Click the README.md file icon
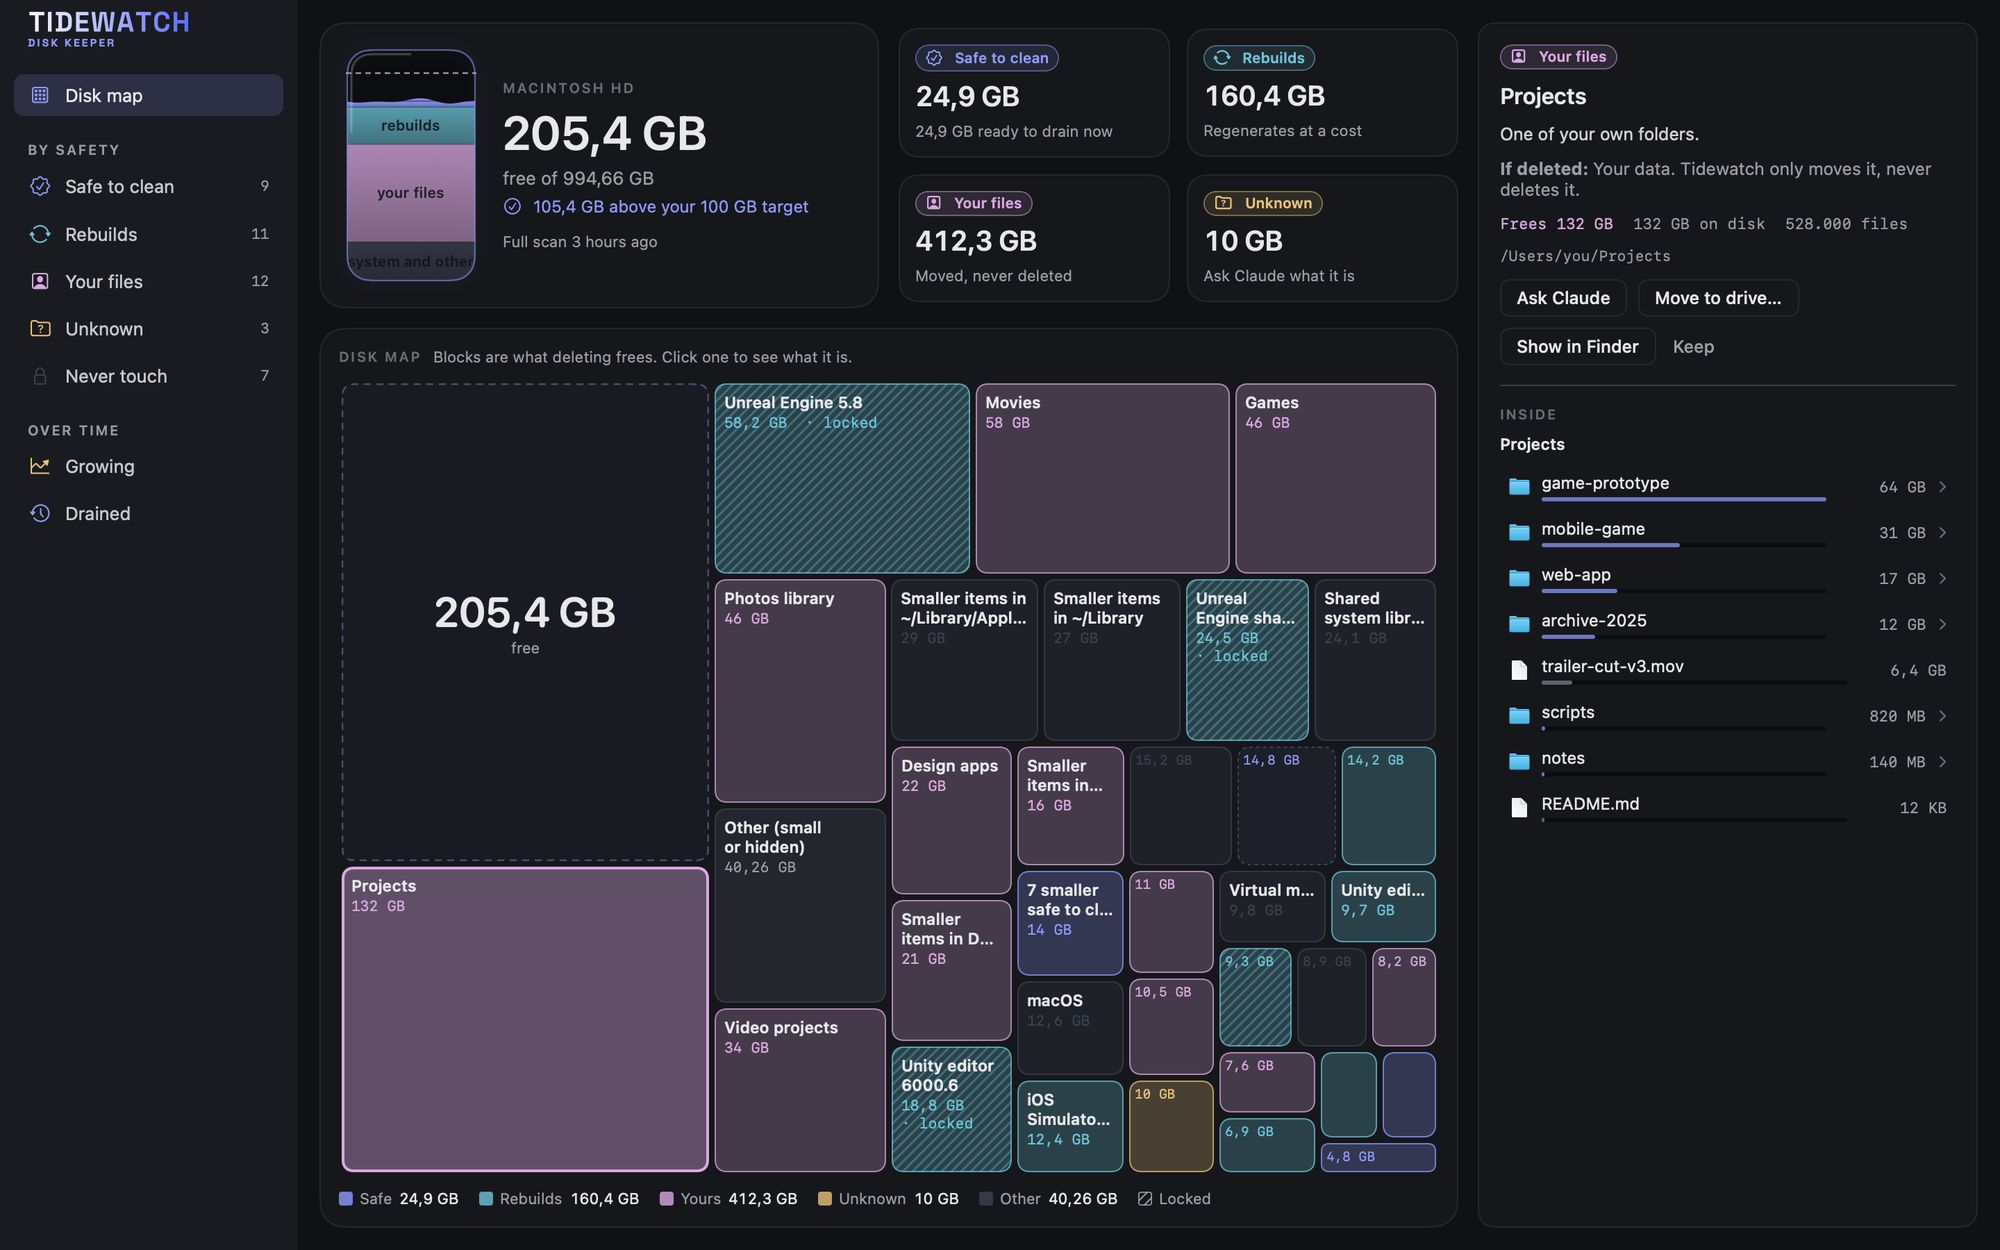The height and width of the screenshot is (1250, 2000). (x=1519, y=807)
